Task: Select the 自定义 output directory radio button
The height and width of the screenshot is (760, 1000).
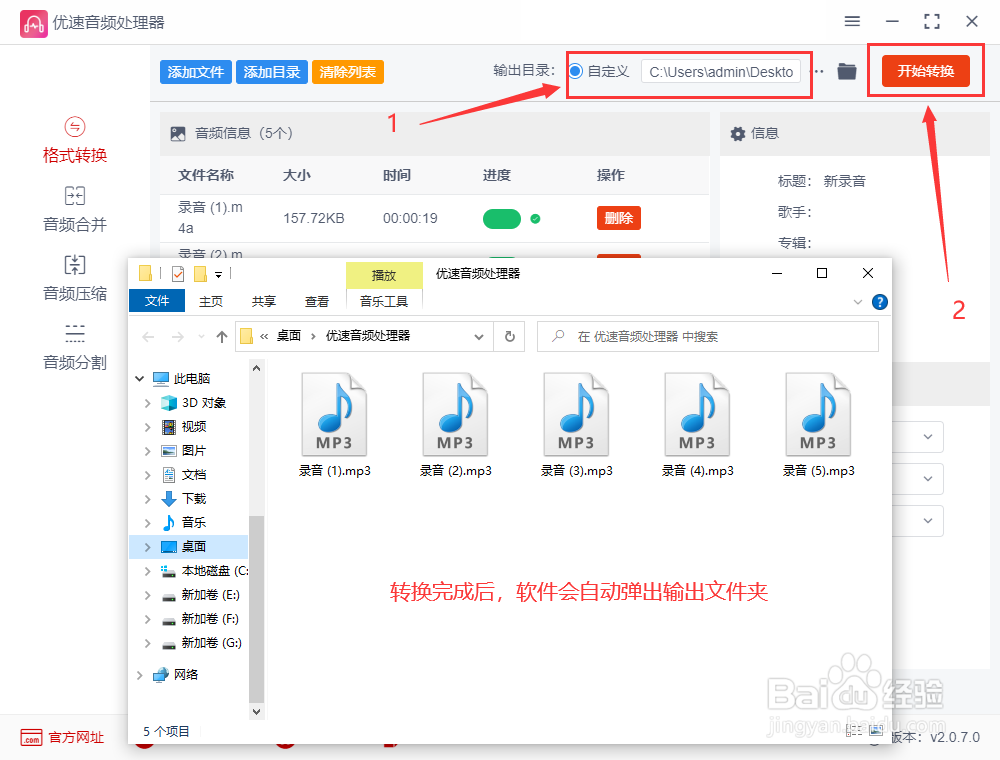Action: 575,71
